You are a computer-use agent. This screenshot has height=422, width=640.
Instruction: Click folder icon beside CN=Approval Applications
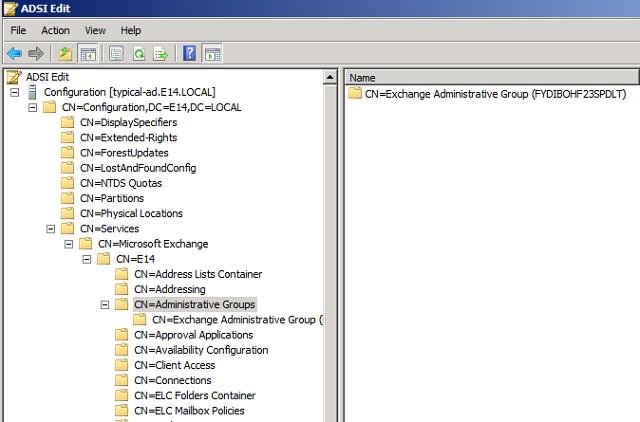tap(122, 334)
